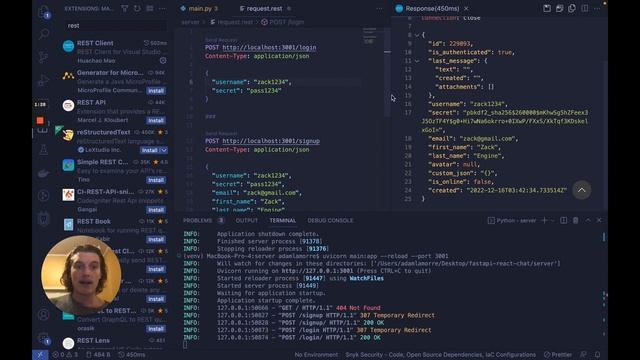Split the terminal pane
Viewport: 640px width, 360px height.
tap(564, 220)
